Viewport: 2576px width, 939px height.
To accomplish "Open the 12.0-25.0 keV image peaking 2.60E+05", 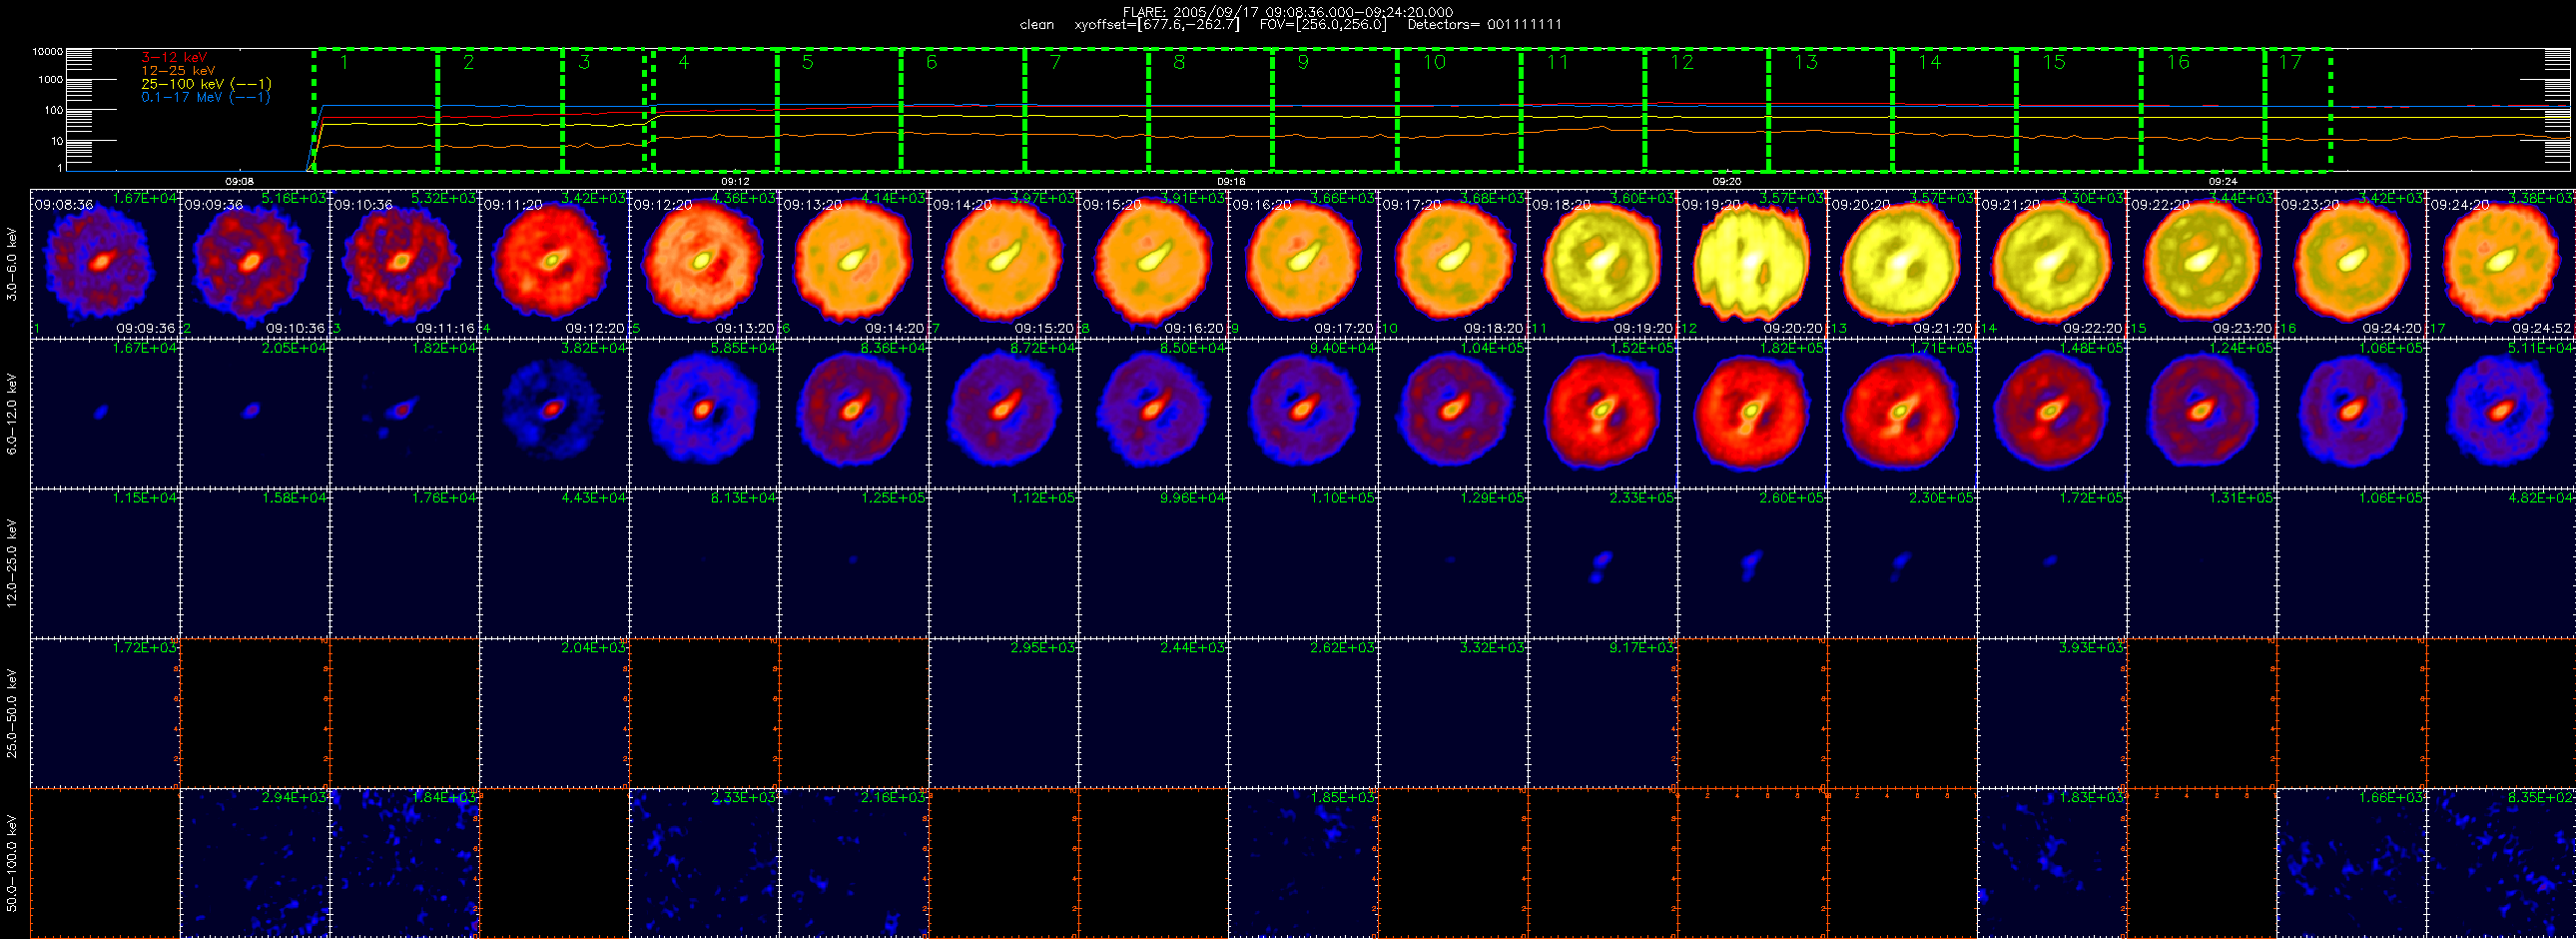I will point(1753,563).
